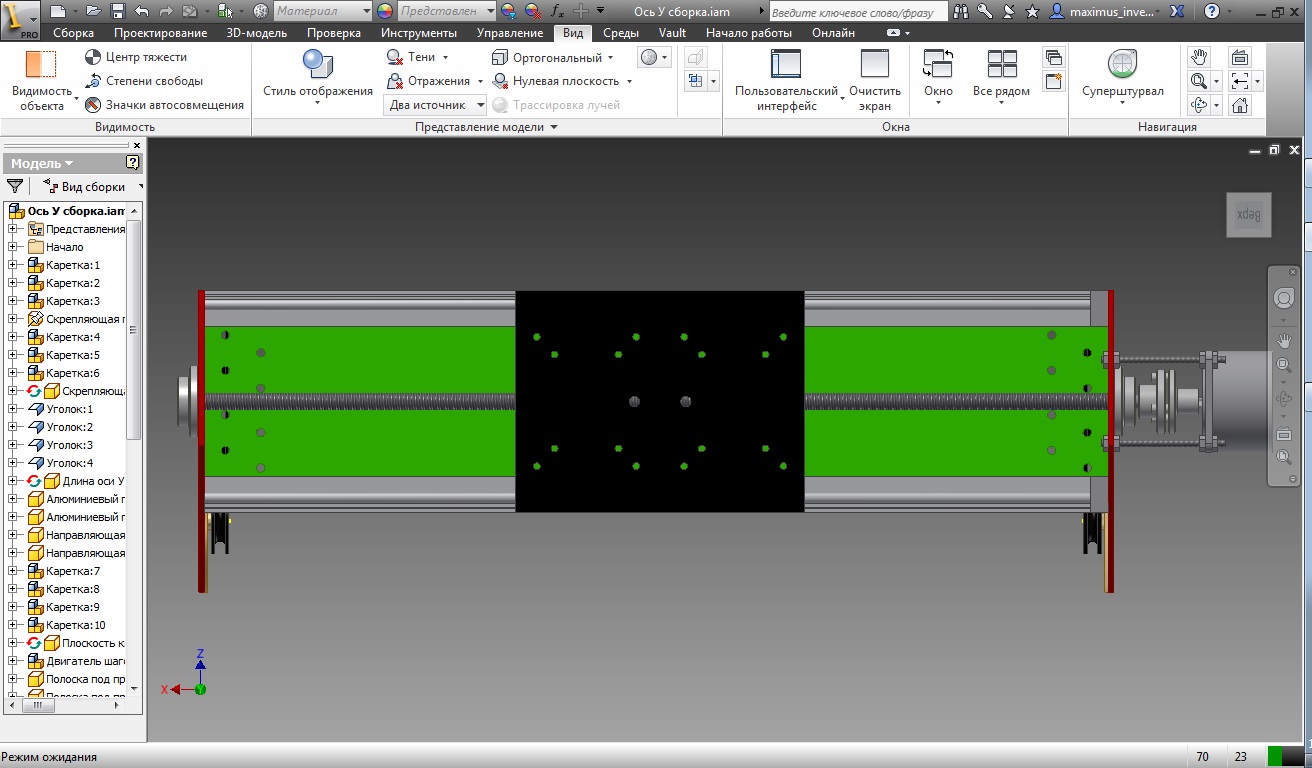Open the Ортогональный projection dropdown
Viewport: 1312px width, 768px height.
(610, 58)
